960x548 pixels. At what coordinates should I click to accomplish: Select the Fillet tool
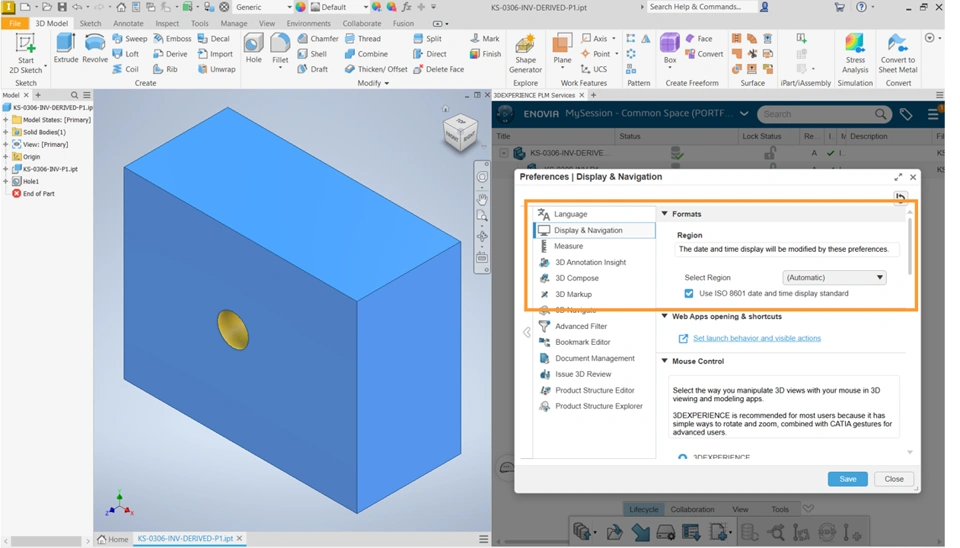click(280, 49)
